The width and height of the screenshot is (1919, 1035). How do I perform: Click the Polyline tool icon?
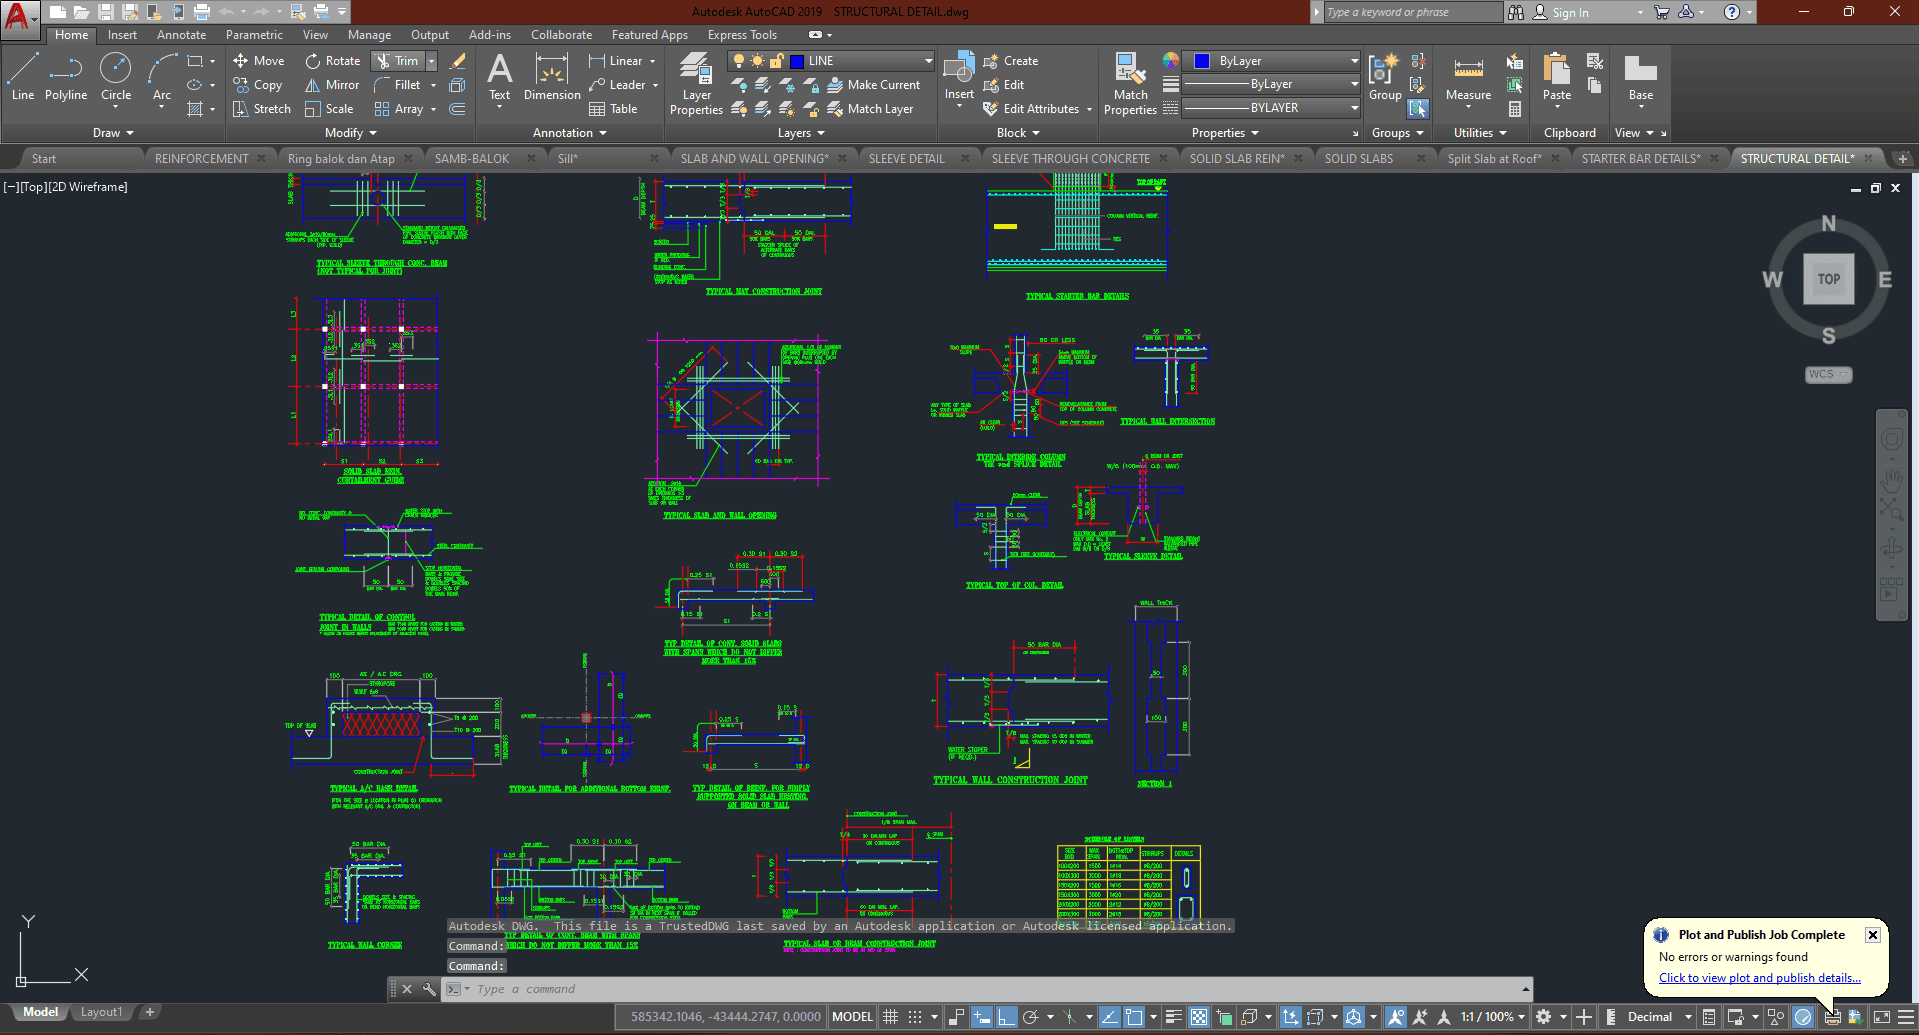coord(66,77)
